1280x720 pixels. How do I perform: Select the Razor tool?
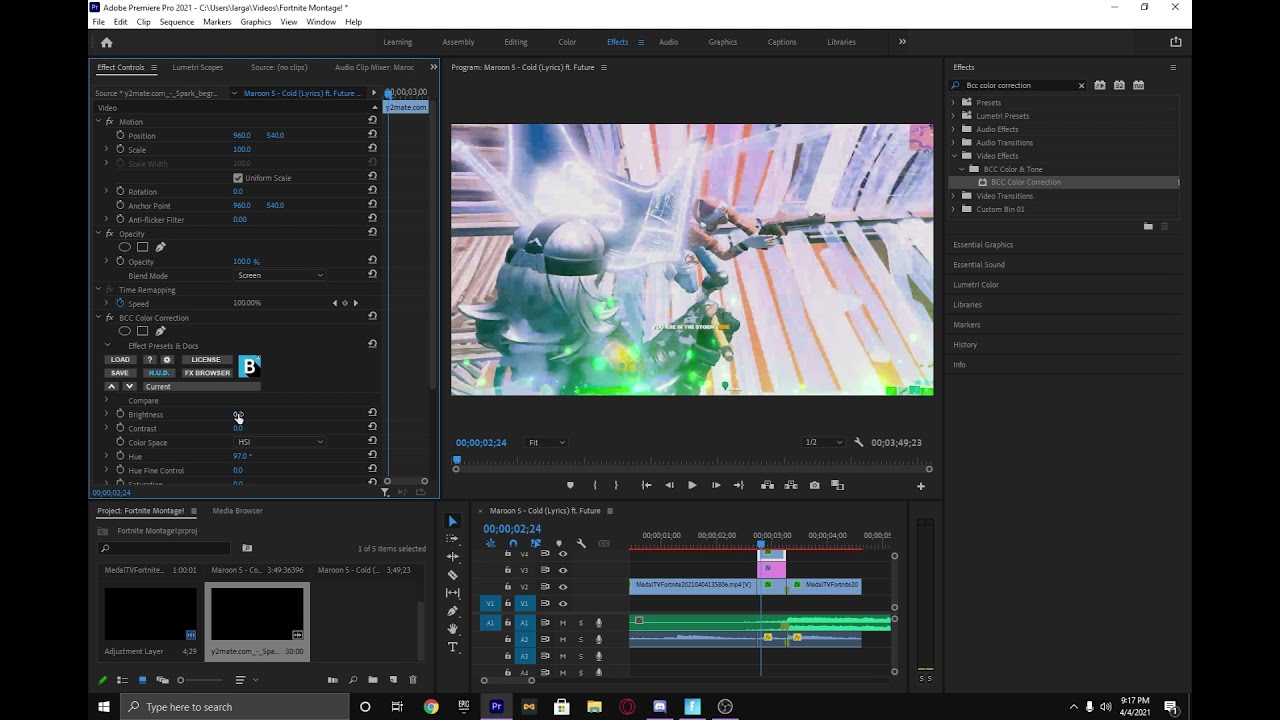pos(452,575)
